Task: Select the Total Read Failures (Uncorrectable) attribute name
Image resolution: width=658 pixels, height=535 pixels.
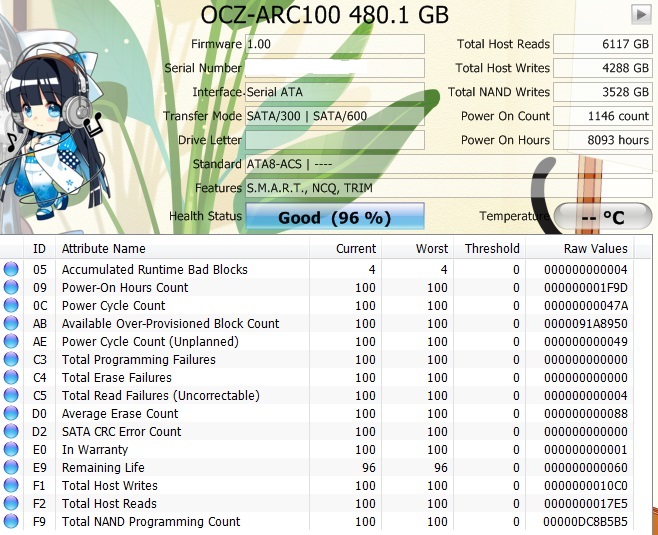Action: tap(161, 395)
